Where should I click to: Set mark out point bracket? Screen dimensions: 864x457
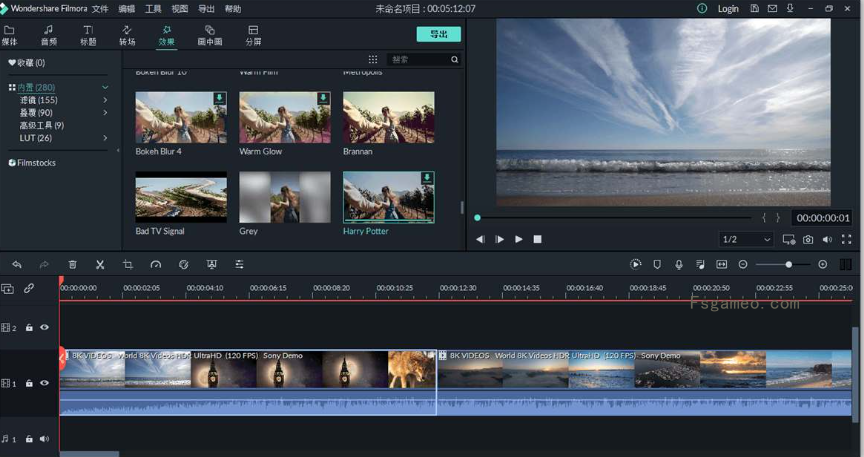pyautogui.click(x=778, y=218)
